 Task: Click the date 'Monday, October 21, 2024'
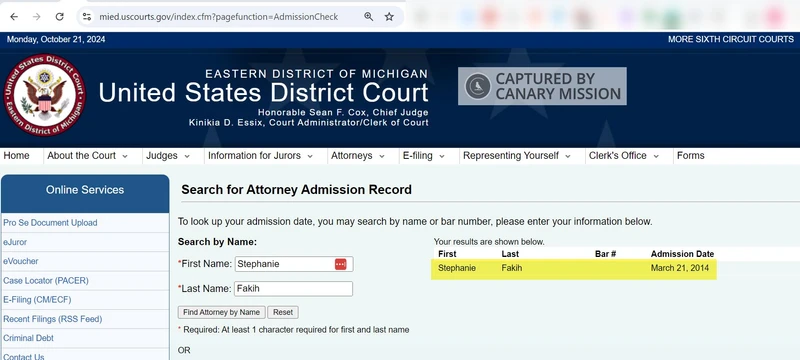coord(56,39)
